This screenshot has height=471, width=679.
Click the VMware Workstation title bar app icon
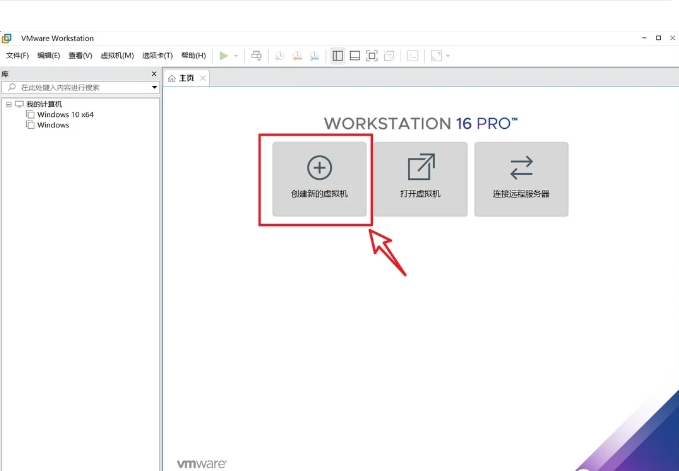(x=6, y=38)
